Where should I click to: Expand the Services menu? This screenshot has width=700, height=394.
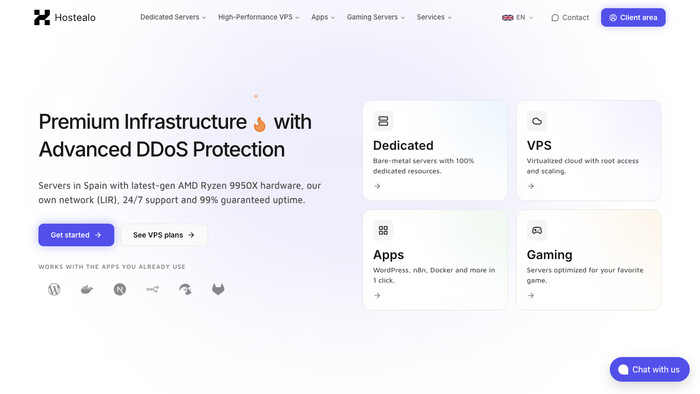coord(434,17)
